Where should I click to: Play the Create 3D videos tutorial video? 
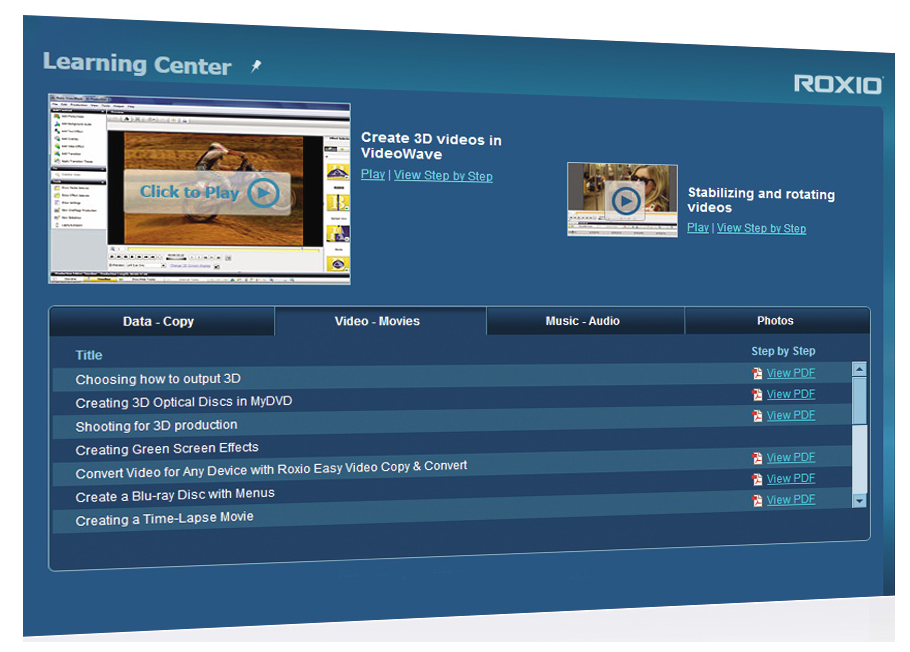pos(262,192)
